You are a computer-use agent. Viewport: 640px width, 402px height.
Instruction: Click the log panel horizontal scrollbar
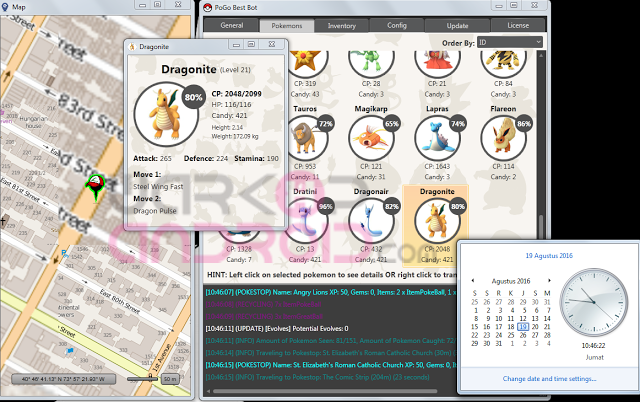pos(325,391)
